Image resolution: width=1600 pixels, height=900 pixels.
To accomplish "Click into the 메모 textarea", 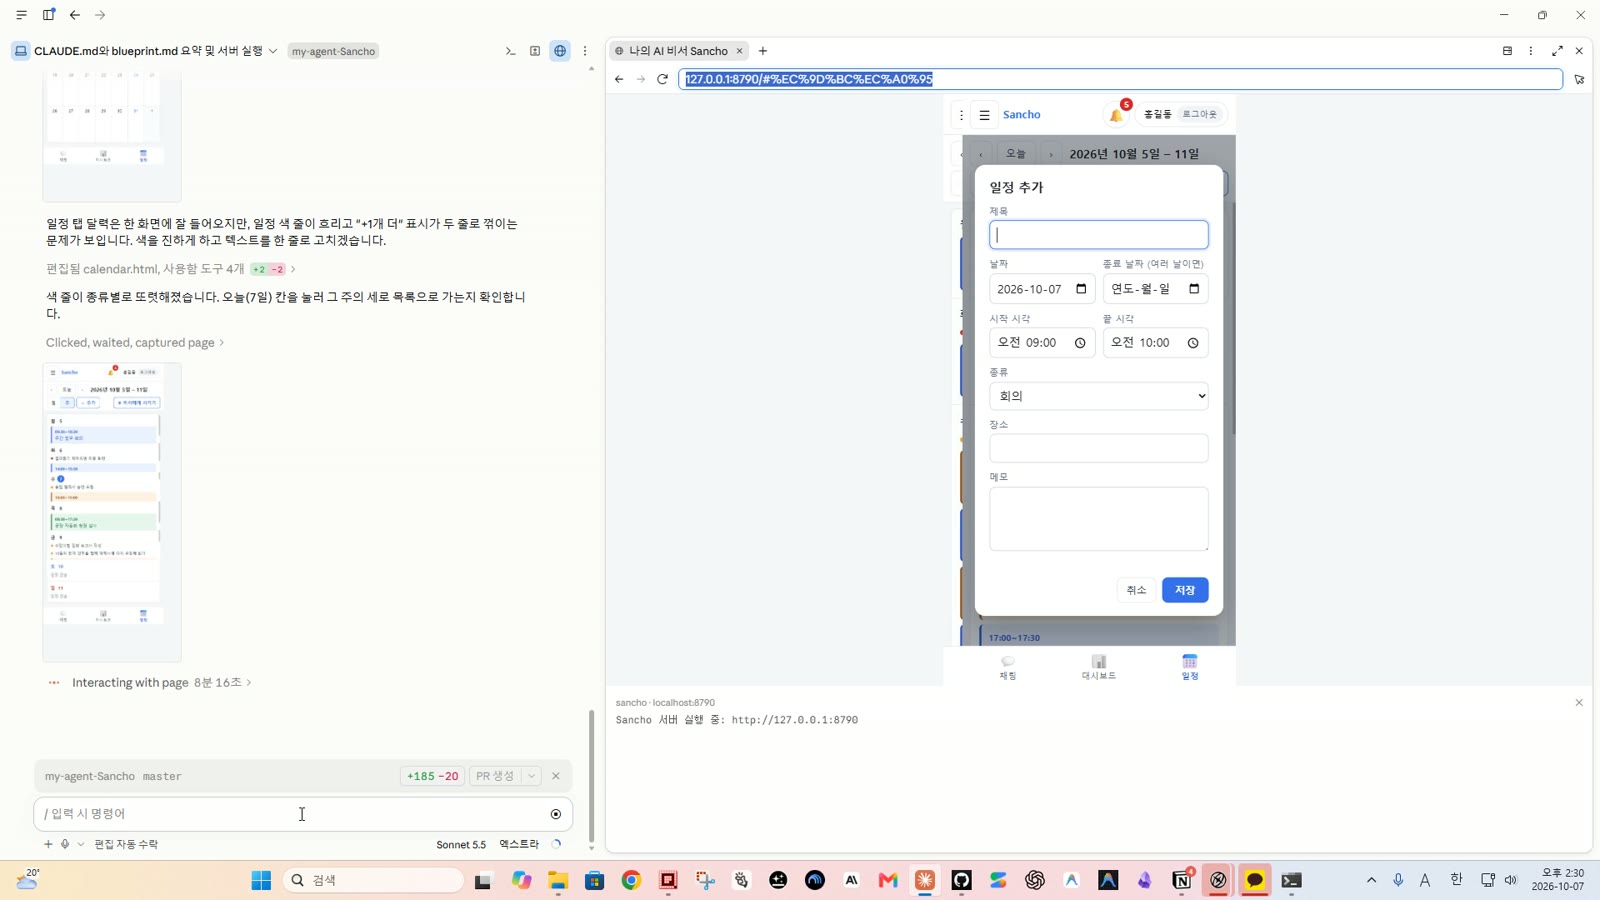I will click(x=1099, y=519).
